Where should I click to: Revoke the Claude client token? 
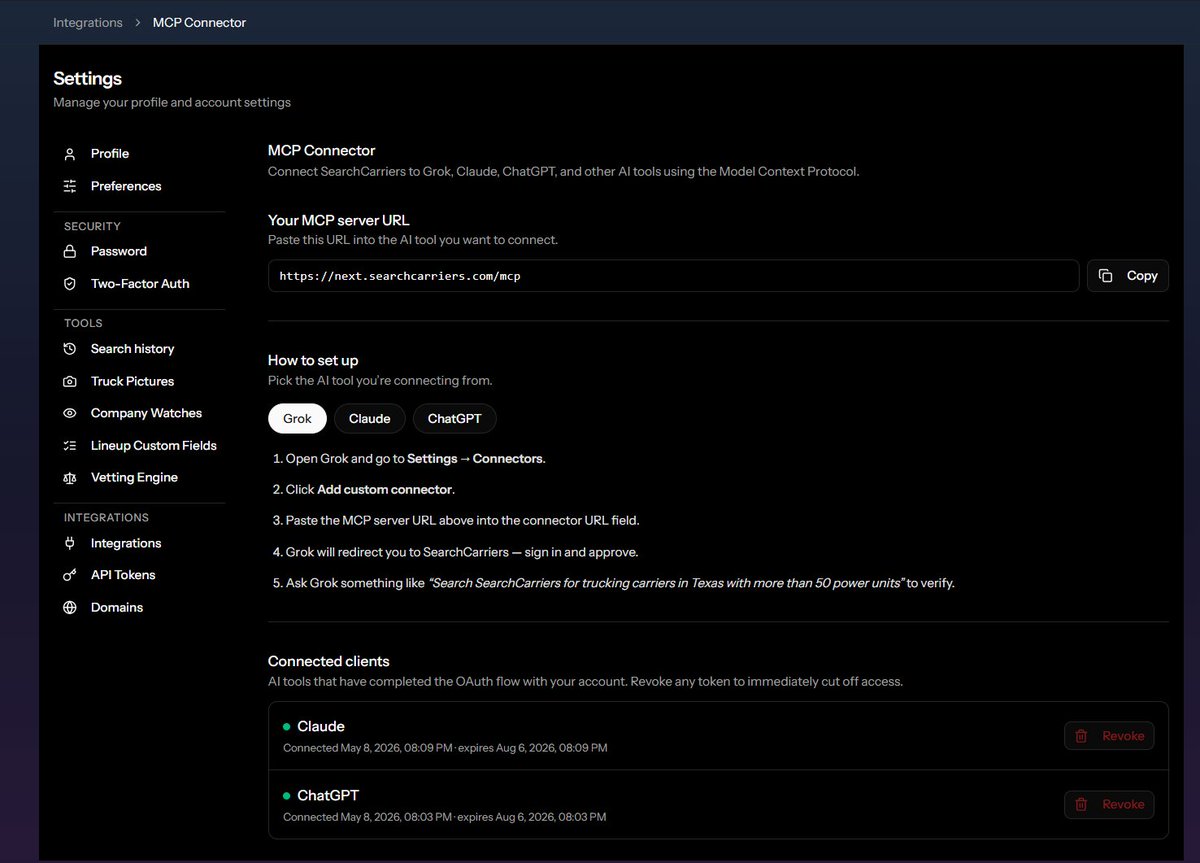point(1109,736)
